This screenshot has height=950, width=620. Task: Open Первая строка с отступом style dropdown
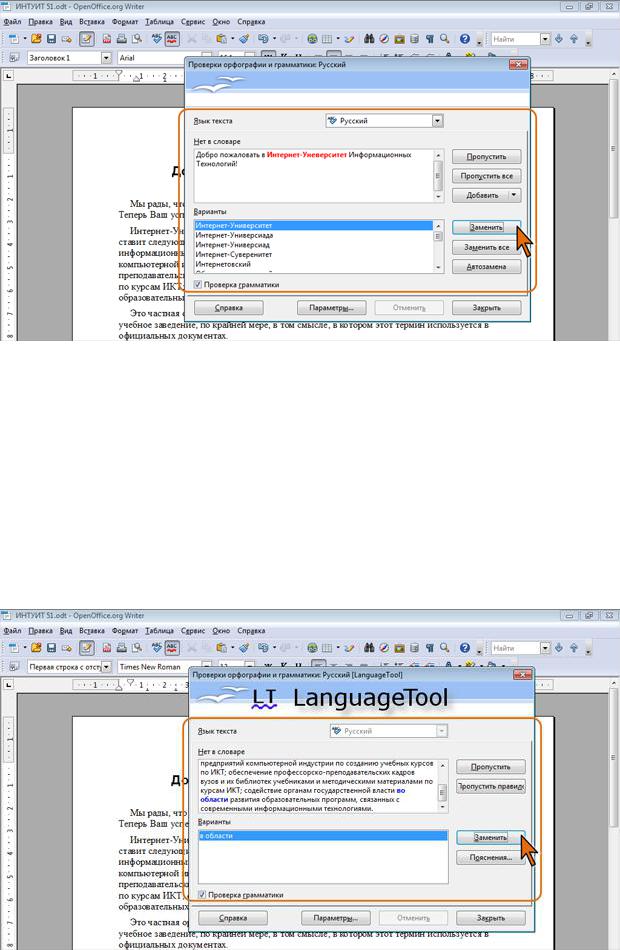tap(107, 666)
